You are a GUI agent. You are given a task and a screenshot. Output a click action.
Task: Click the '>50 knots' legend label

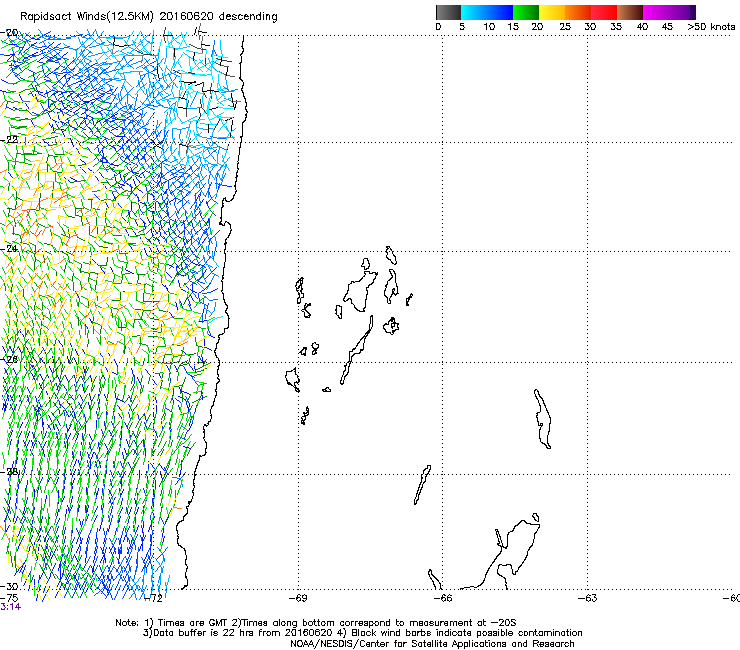pos(711,27)
